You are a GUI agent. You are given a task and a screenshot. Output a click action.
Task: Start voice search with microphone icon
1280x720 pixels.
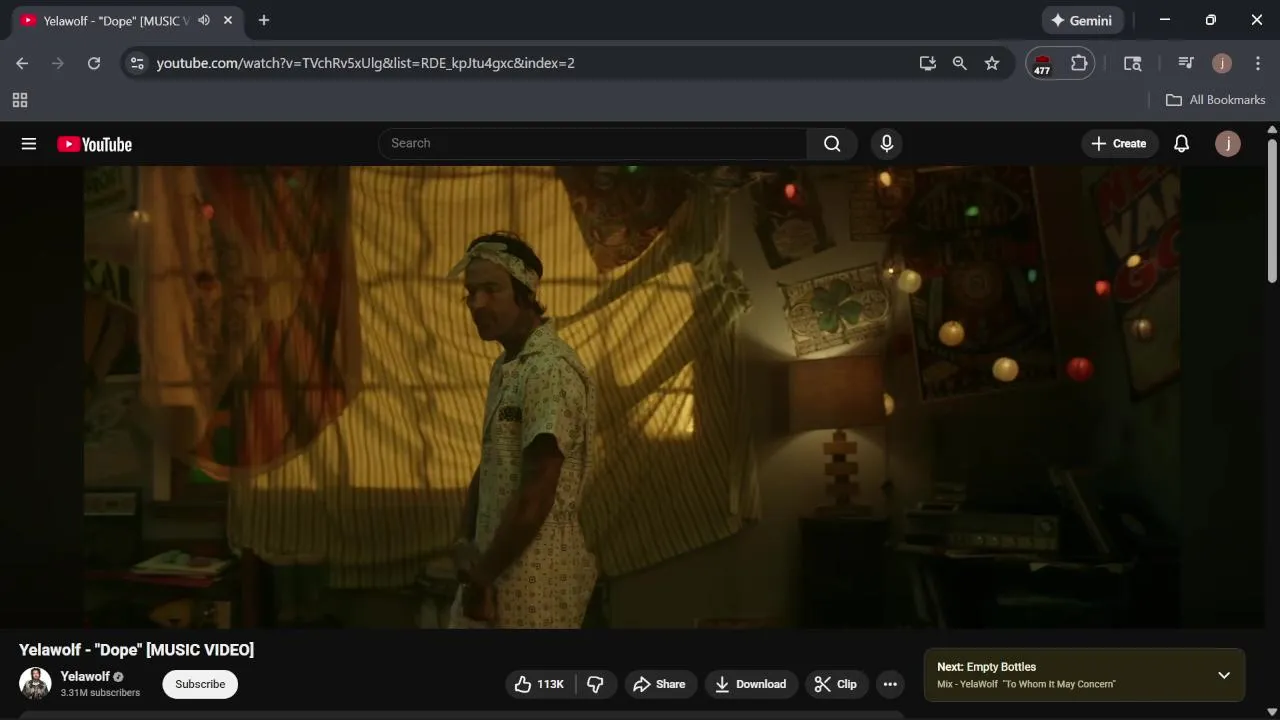click(x=886, y=144)
